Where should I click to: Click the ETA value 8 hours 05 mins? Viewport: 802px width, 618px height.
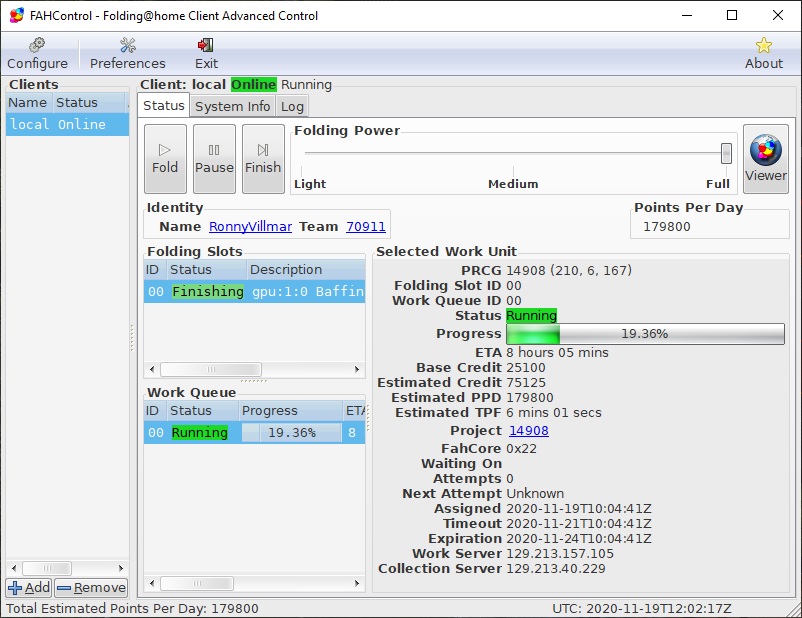coord(558,352)
